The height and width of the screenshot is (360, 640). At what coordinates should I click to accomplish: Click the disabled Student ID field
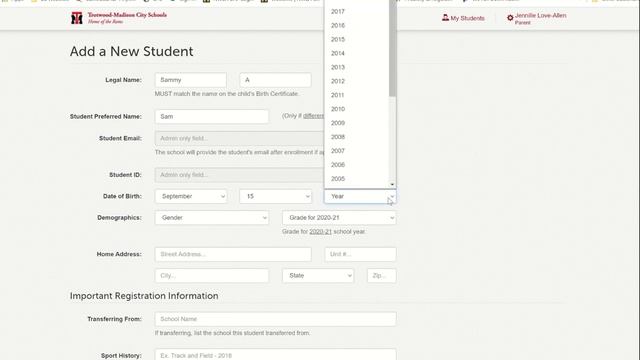click(x=240, y=175)
